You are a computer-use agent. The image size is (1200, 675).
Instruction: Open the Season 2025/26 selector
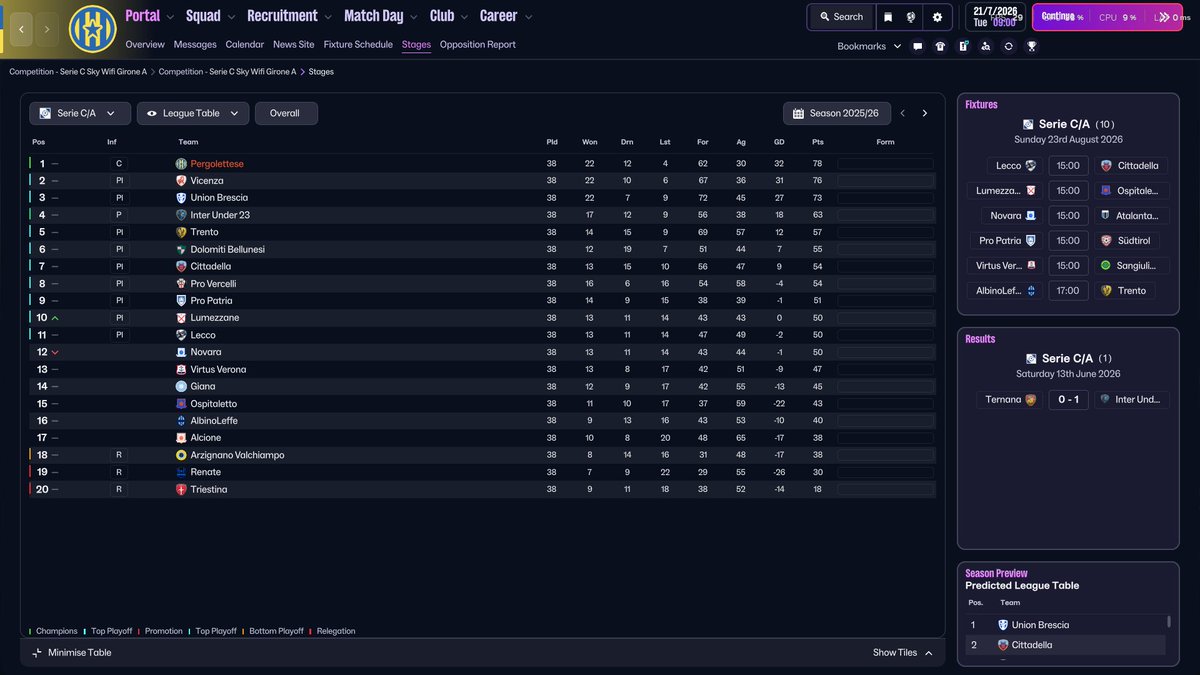tap(837, 114)
